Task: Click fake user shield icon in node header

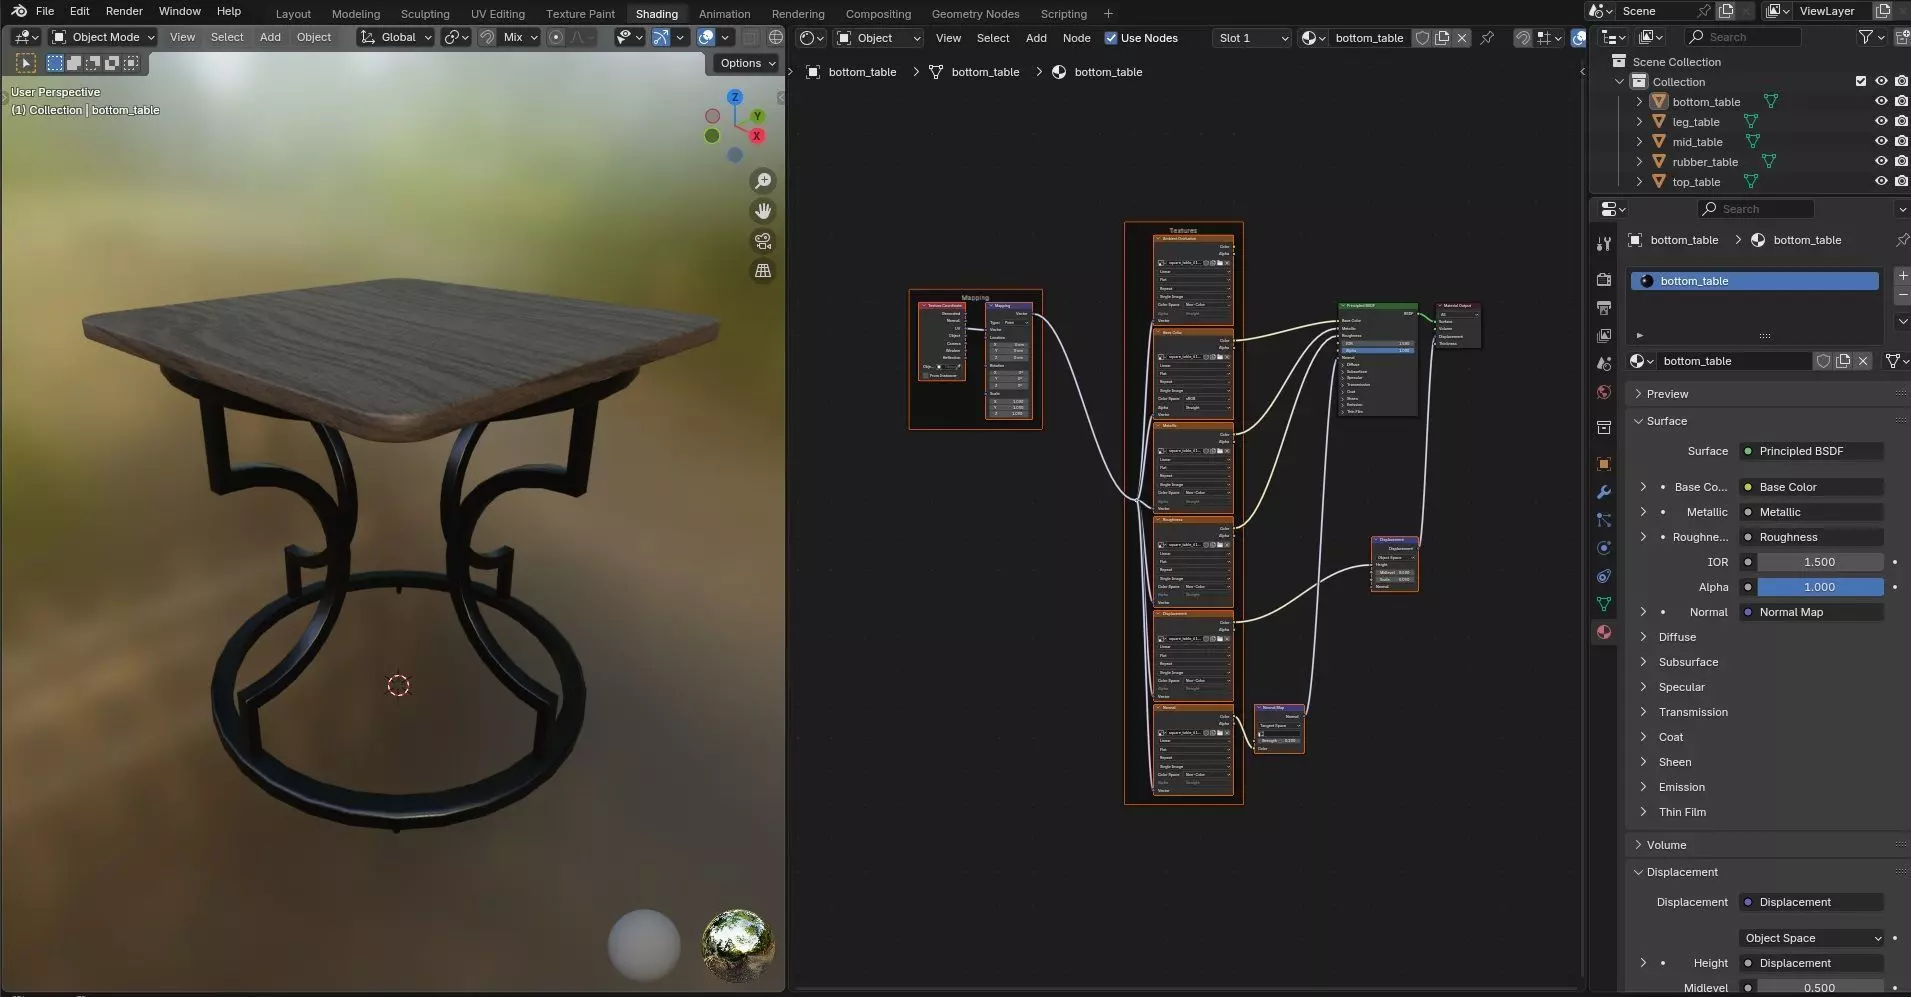Action: [1422, 38]
